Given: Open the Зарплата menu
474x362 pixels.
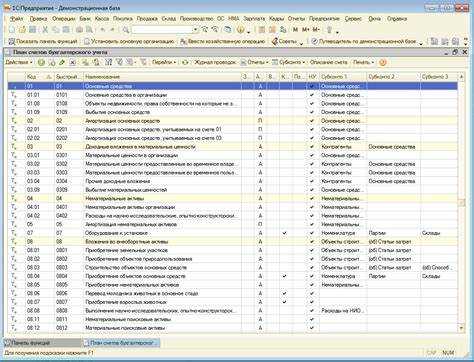Looking at the screenshot, I should coord(254,19).
